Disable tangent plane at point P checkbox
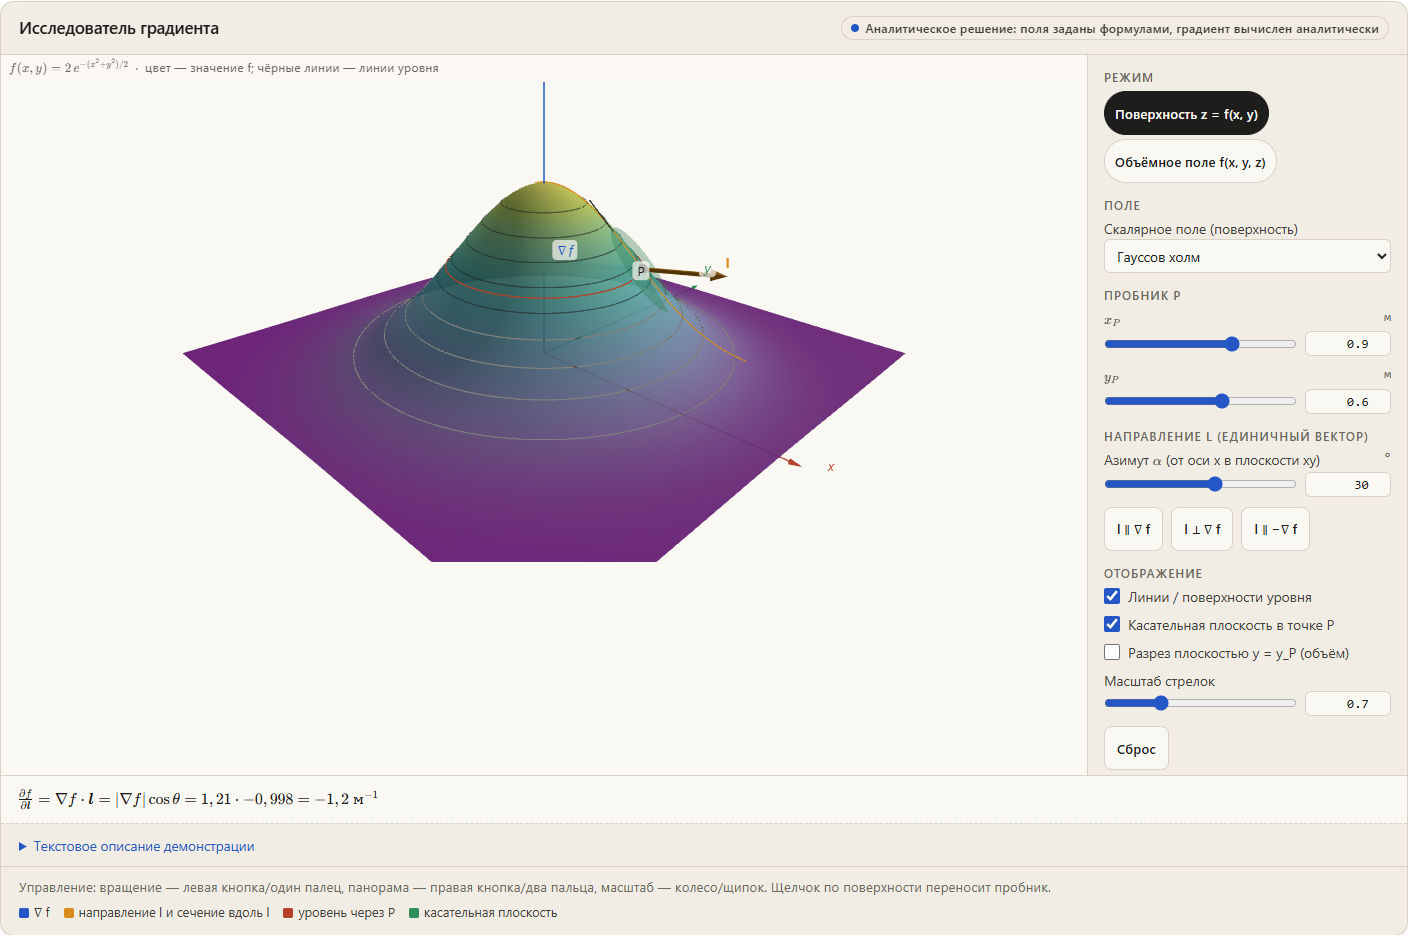The image size is (1408, 936). [1112, 624]
